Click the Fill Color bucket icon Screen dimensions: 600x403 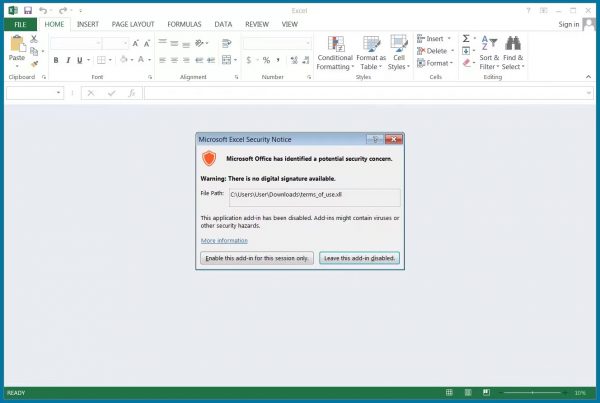[x=124, y=60]
